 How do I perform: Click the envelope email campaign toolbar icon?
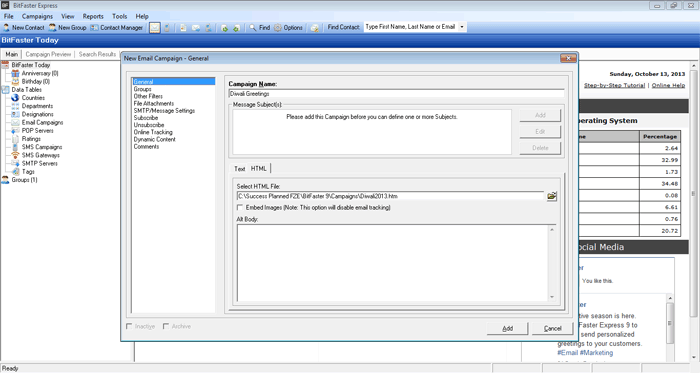tap(154, 28)
